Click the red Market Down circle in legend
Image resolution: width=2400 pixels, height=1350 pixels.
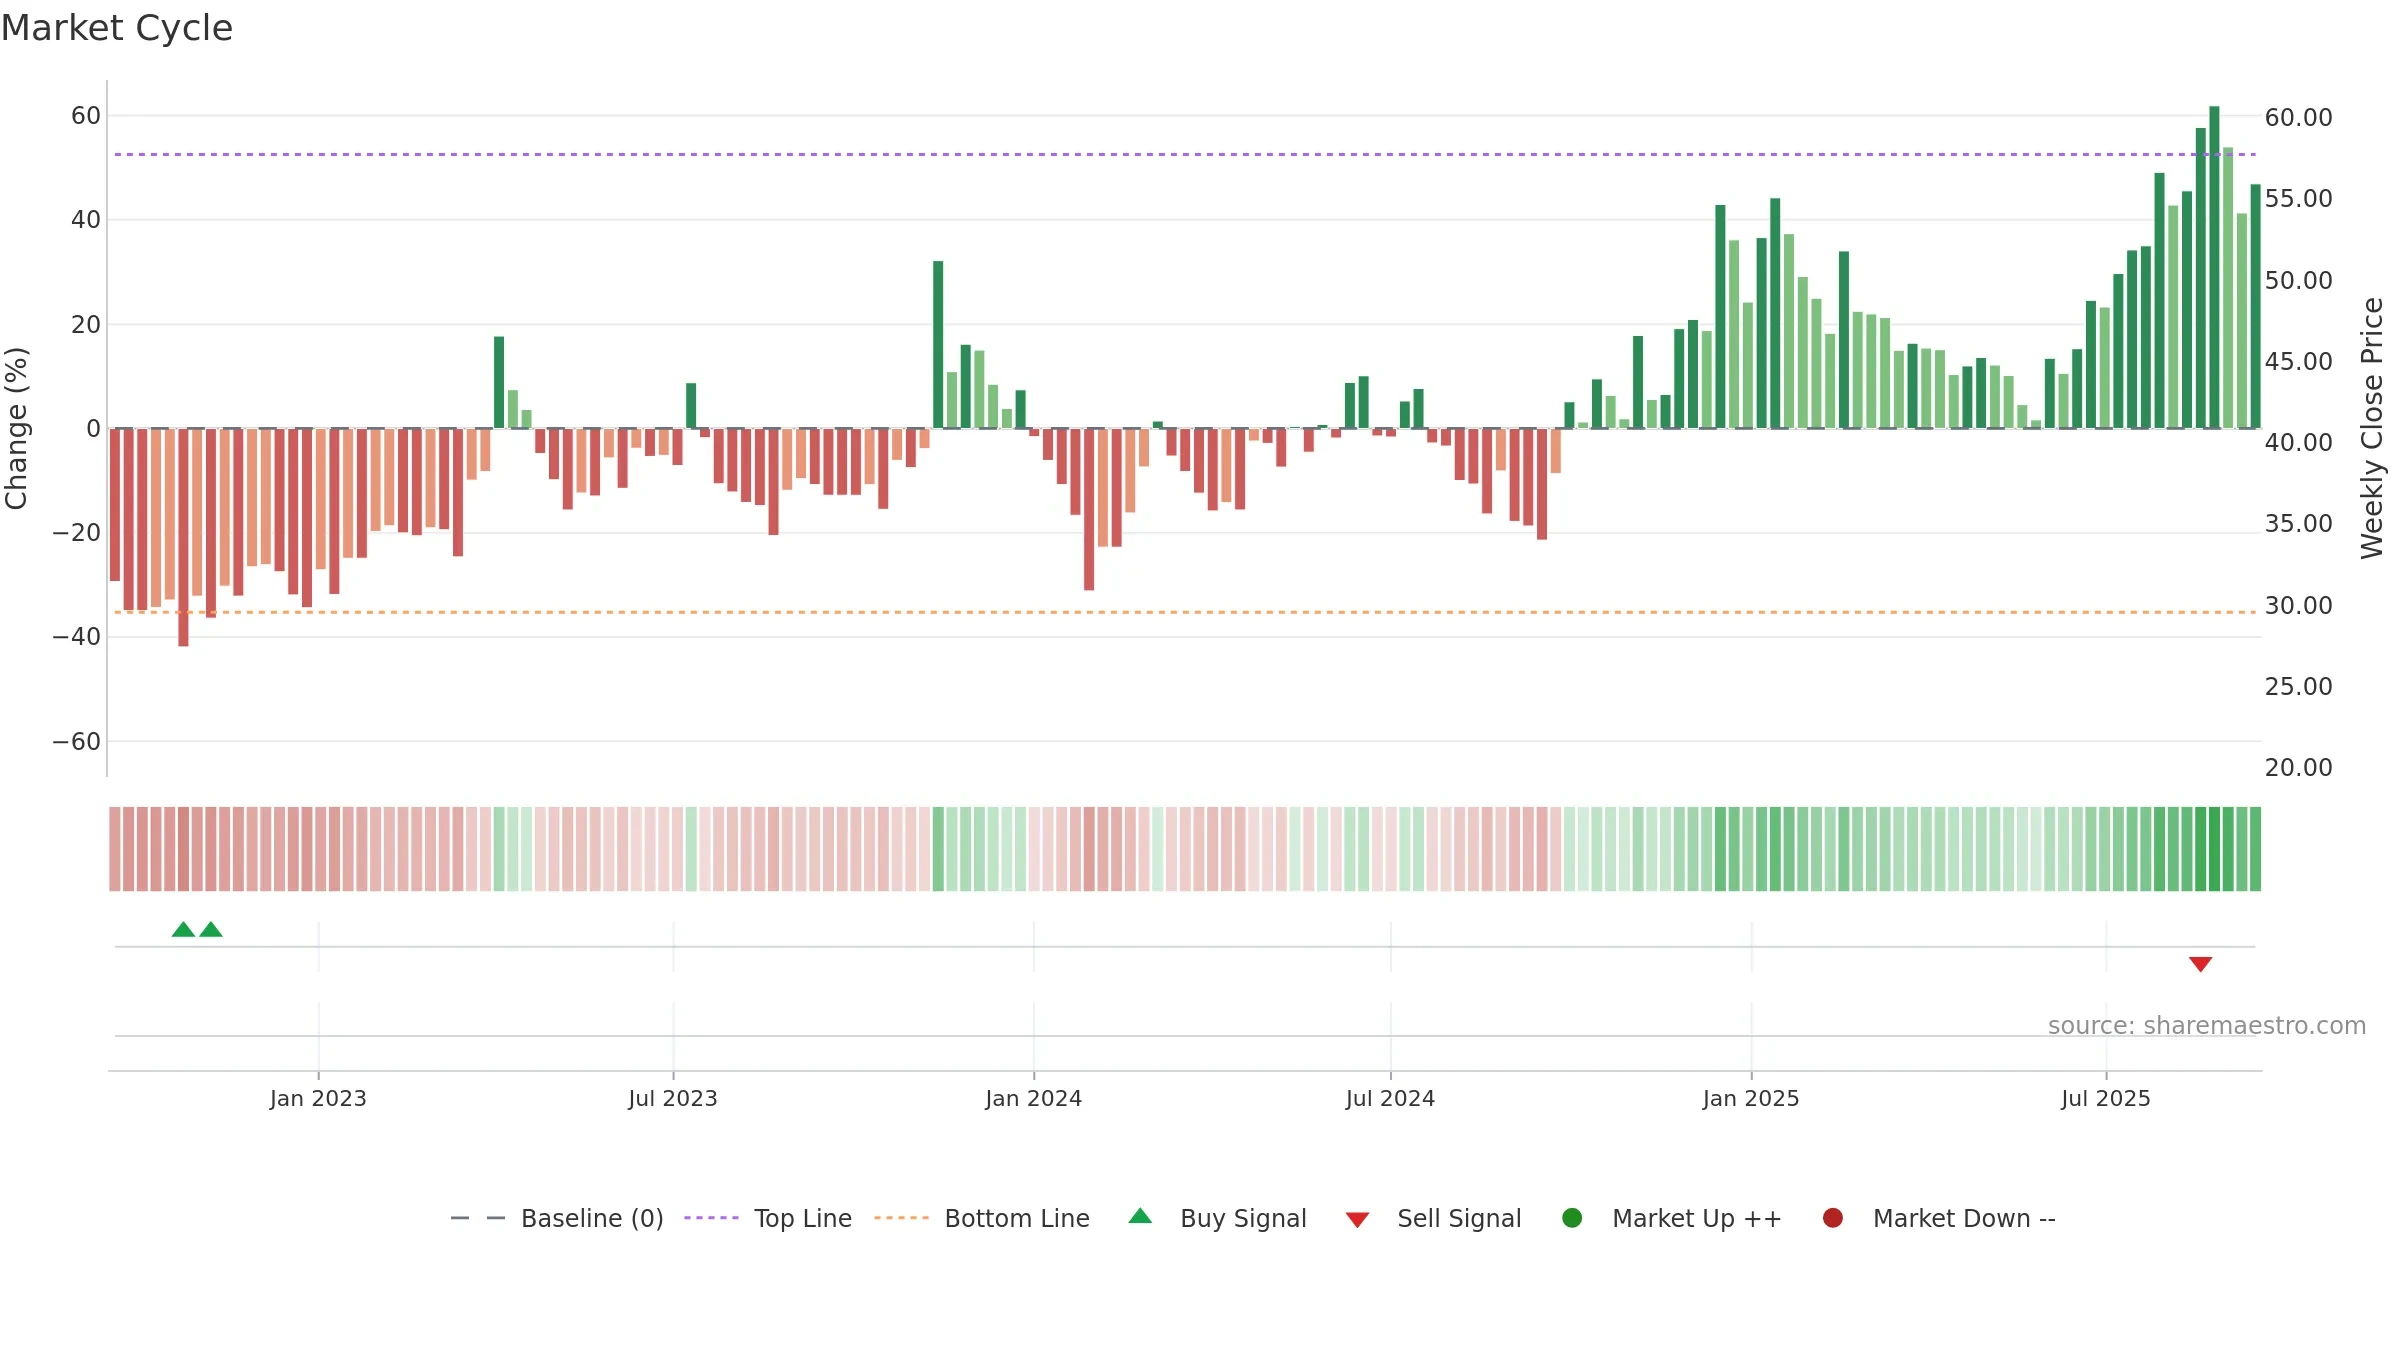coord(1833,1218)
